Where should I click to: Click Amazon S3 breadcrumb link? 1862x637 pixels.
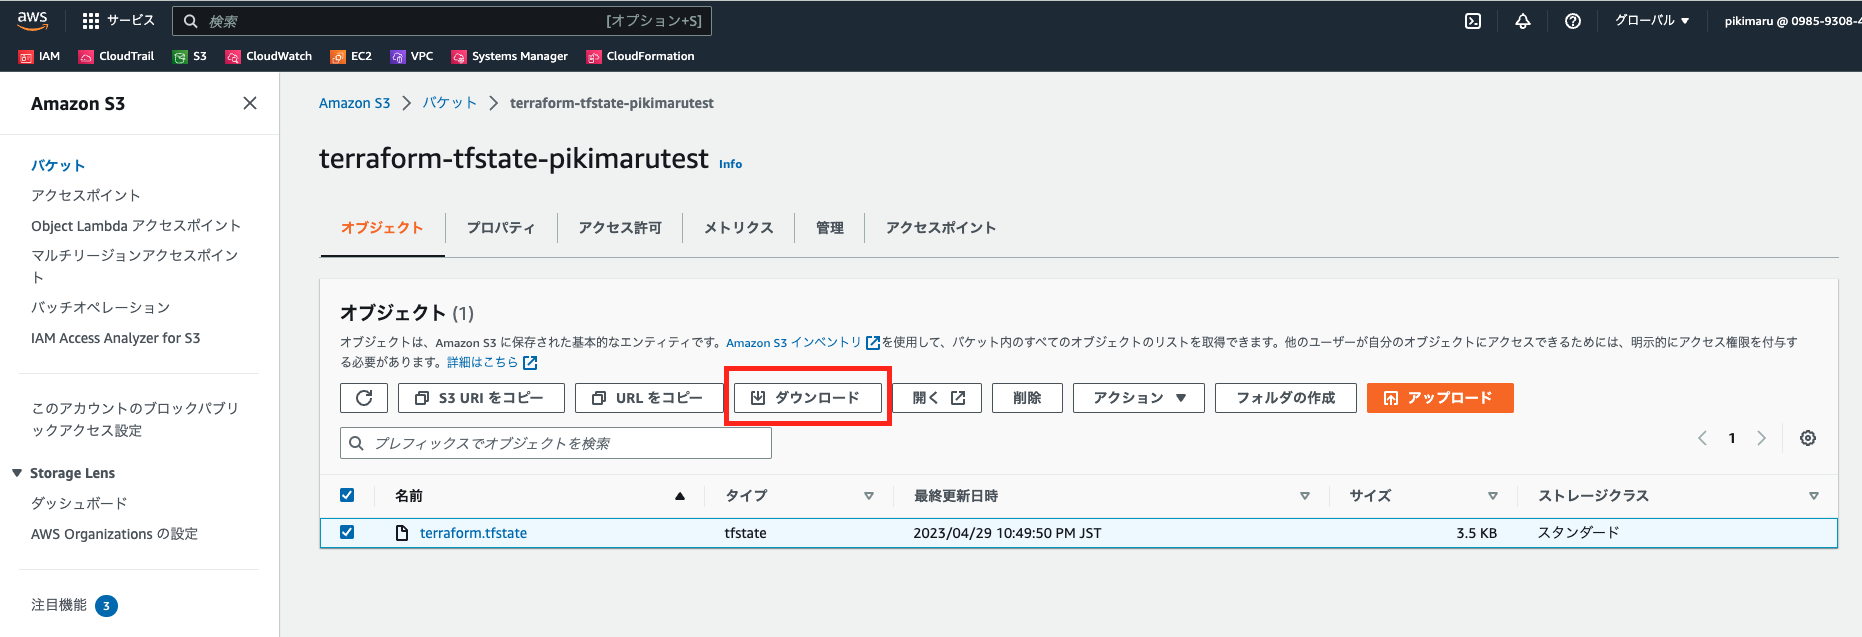tap(355, 103)
